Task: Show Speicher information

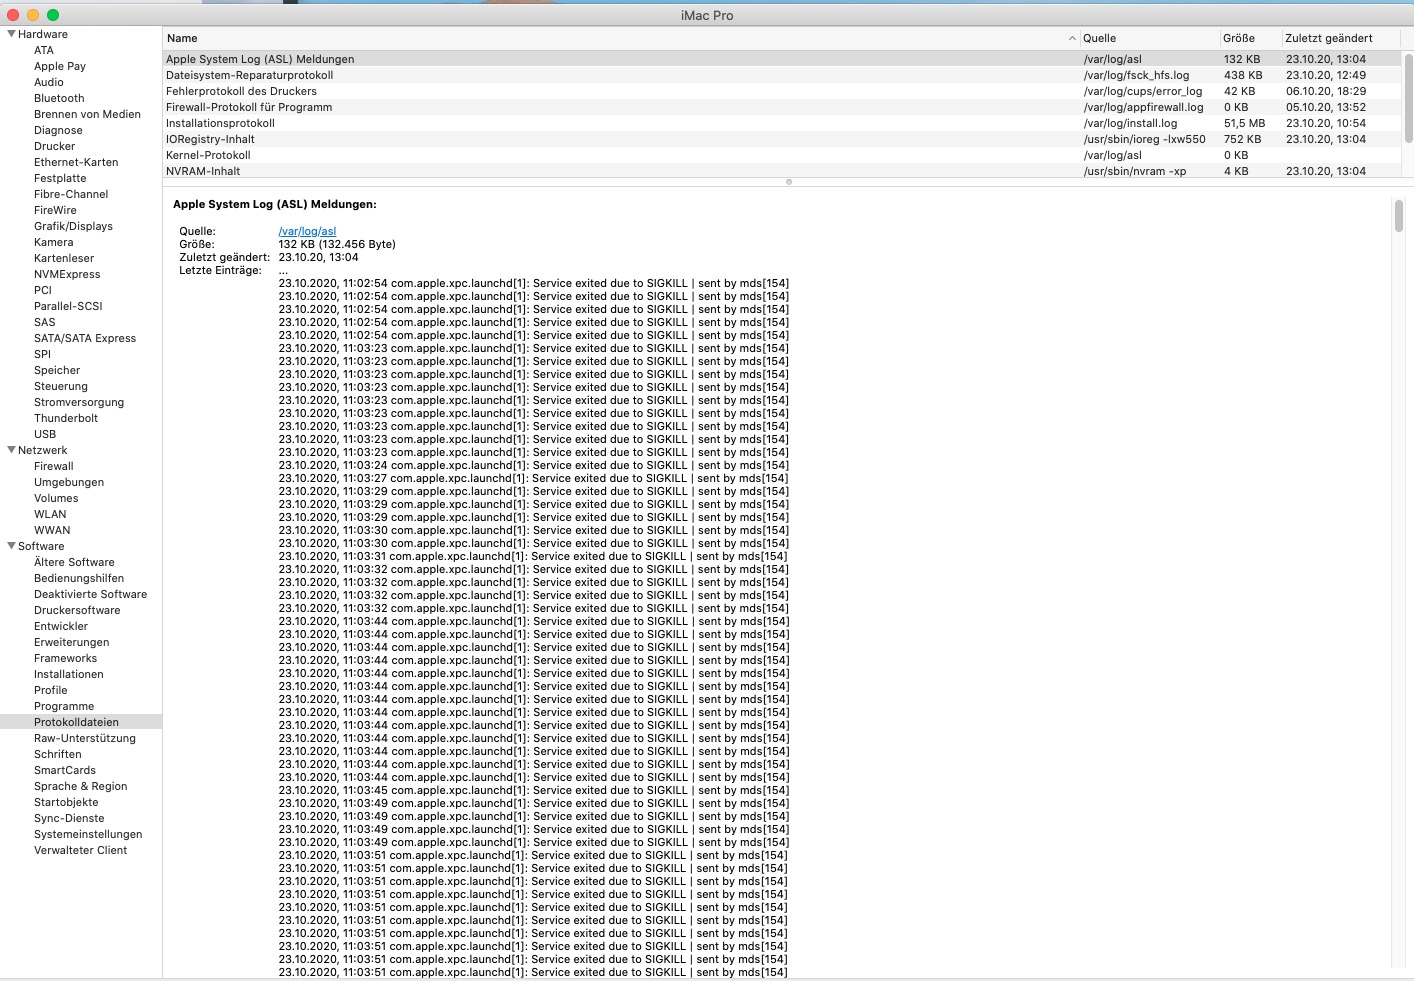Action: tap(57, 370)
